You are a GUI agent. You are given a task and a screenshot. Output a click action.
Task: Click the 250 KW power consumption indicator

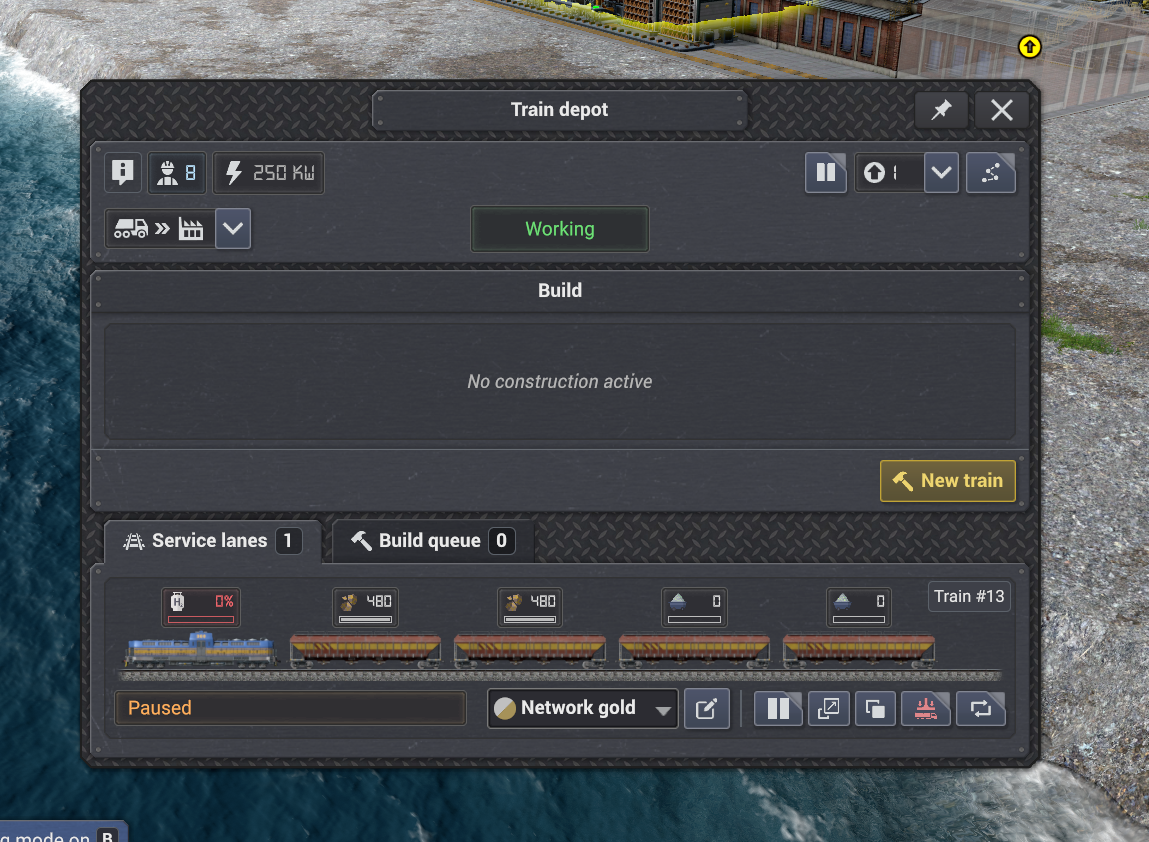pos(268,173)
